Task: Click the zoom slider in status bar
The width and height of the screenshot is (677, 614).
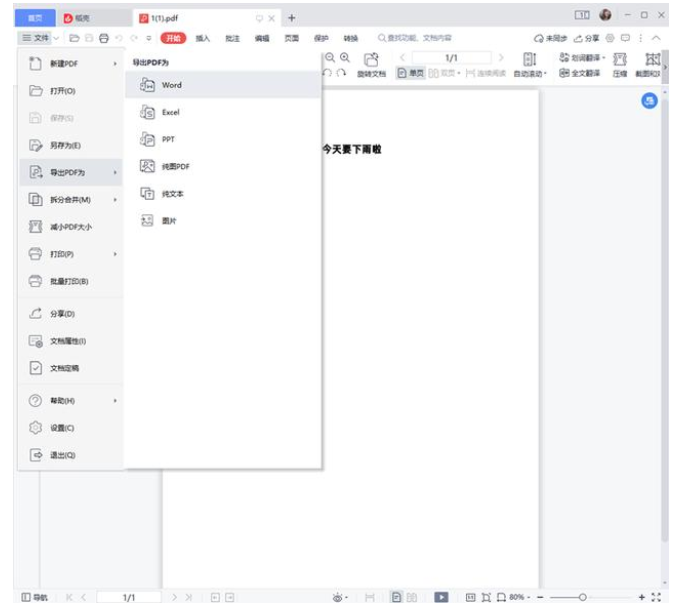Action: pyautogui.click(x=583, y=598)
